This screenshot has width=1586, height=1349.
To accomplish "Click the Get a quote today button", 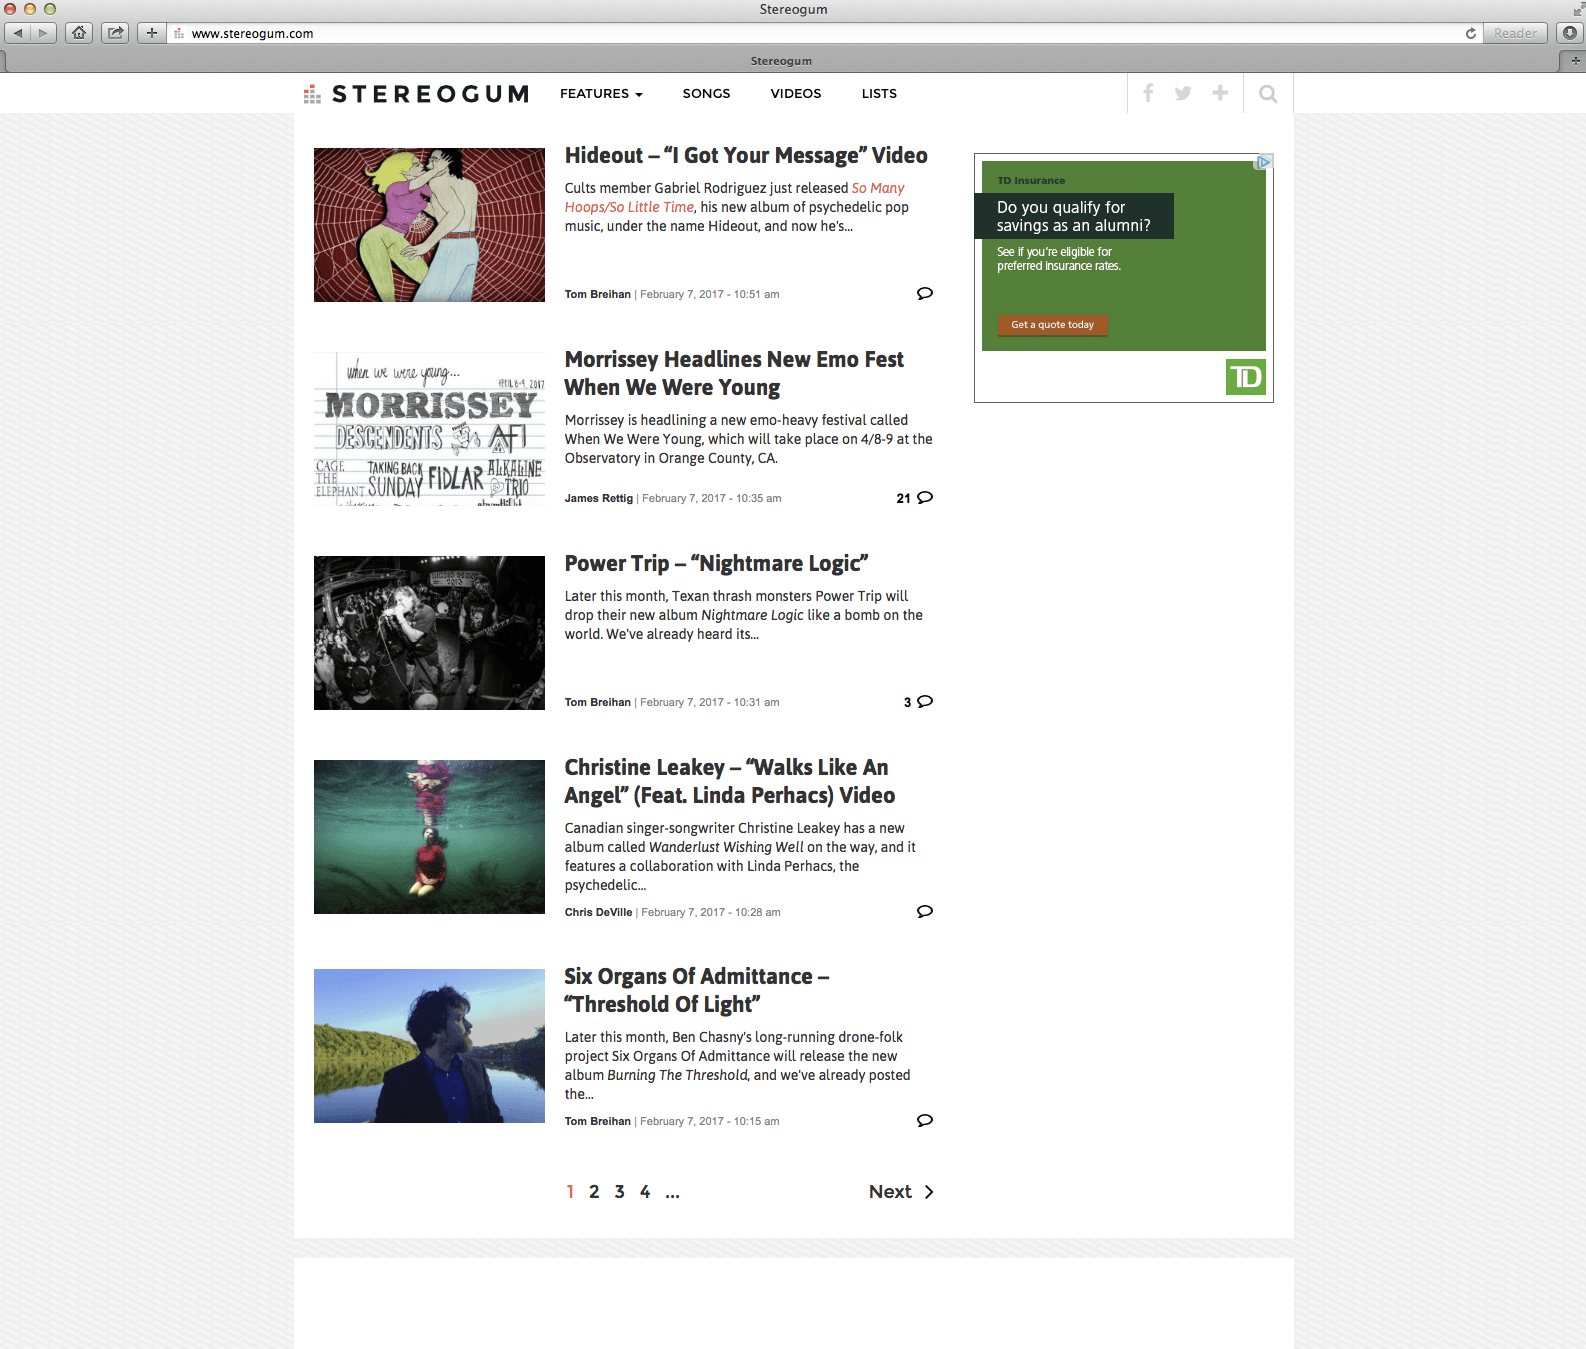I will pos(1052,325).
